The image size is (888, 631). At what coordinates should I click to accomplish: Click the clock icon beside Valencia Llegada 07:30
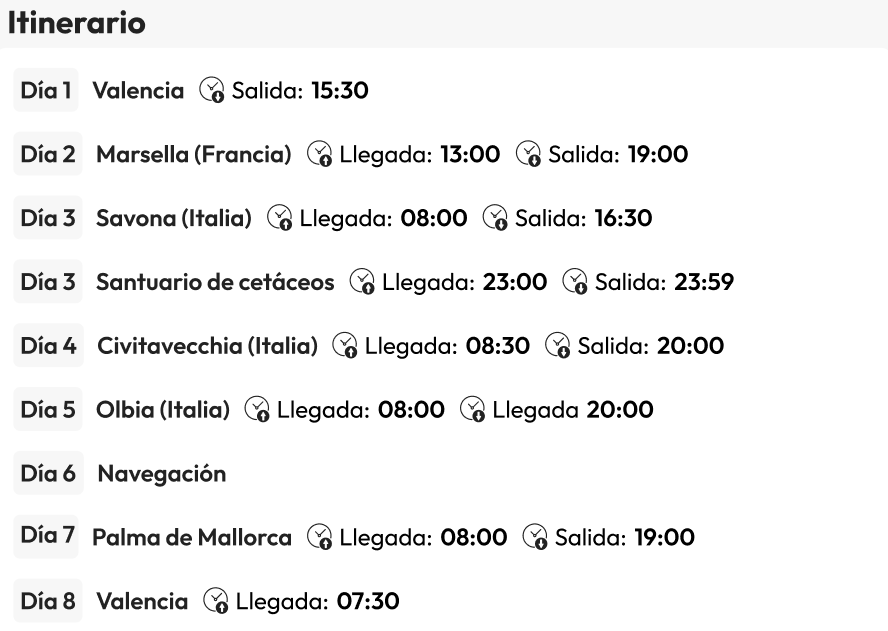[215, 602]
